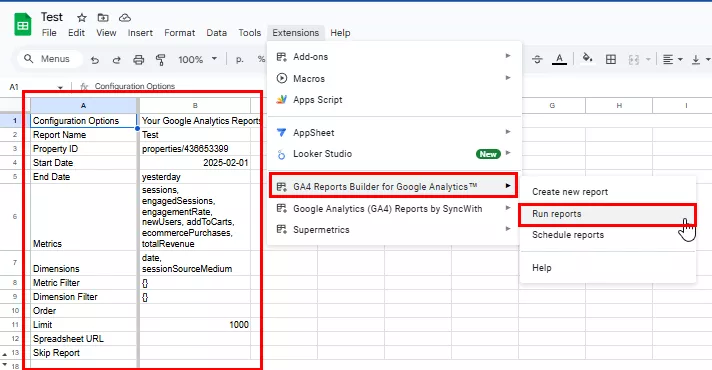Open the Edit menu
Image resolution: width=712 pixels, height=370 pixels.
click(76, 33)
